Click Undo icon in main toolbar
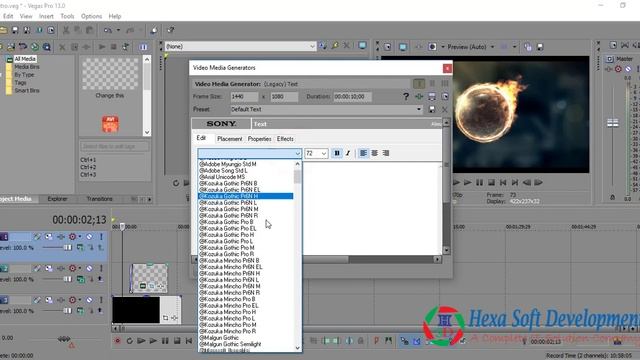640x360 pixels. (x=108, y=30)
